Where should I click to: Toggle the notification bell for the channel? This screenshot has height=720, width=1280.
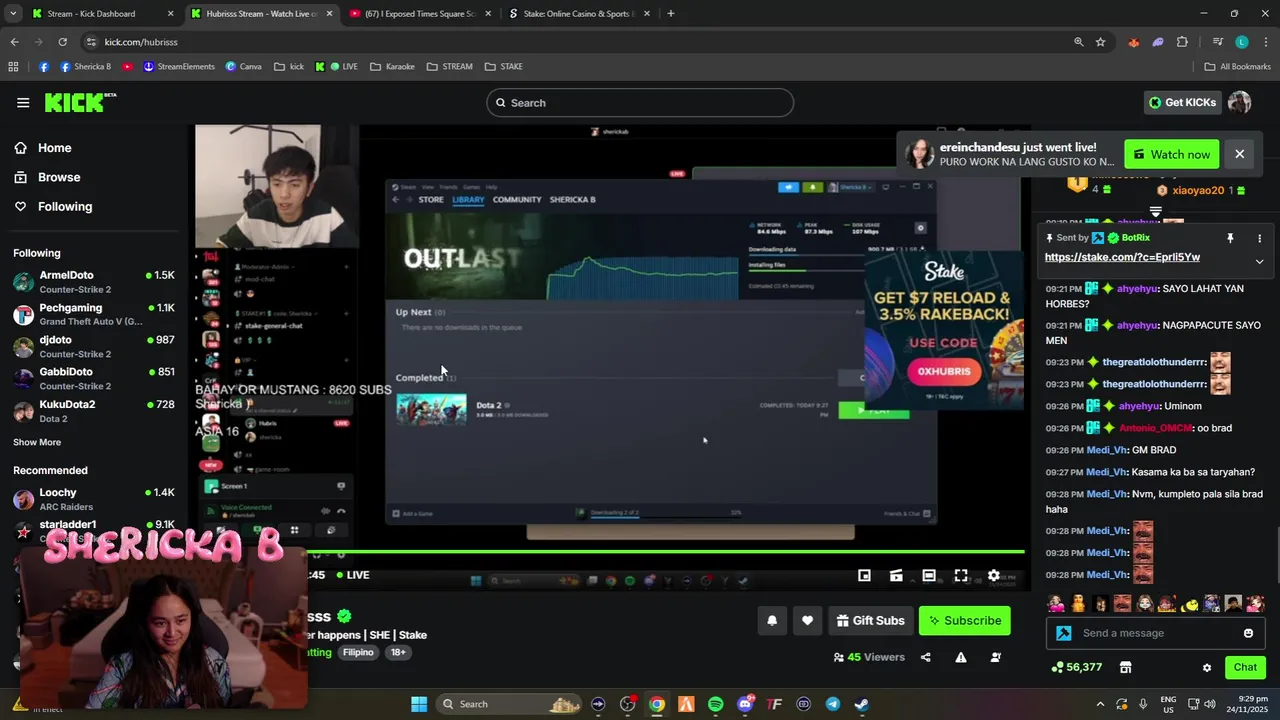point(772,621)
